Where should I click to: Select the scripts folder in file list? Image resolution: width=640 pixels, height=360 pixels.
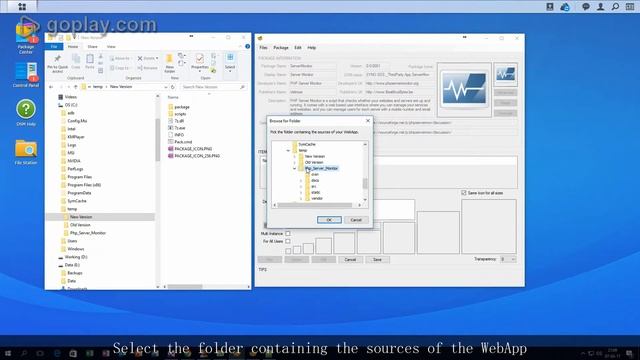pyautogui.click(x=177, y=114)
